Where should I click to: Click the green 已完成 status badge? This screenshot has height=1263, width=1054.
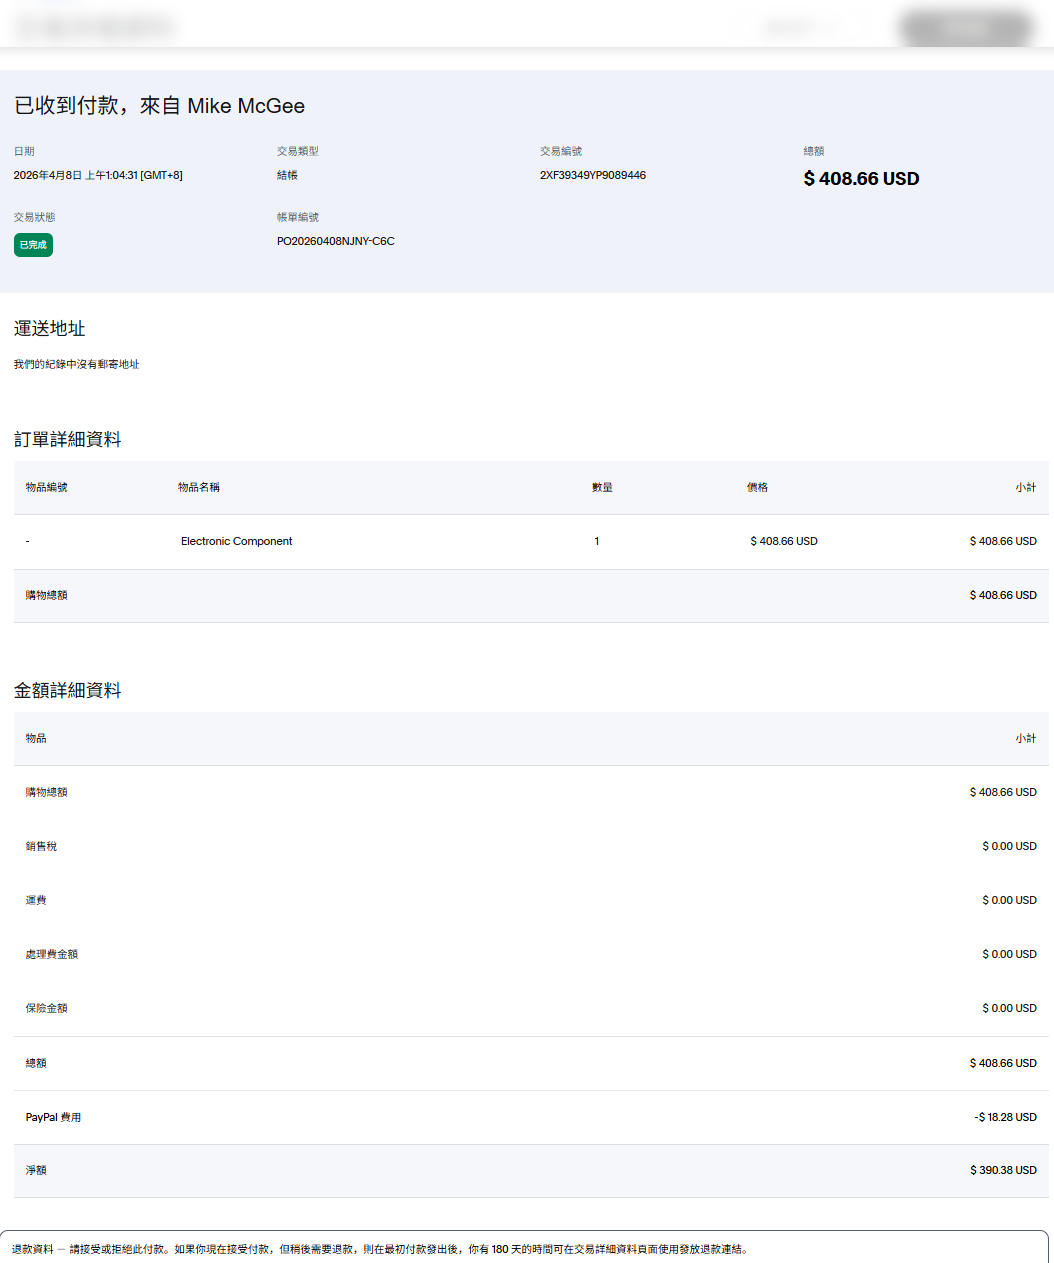(33, 245)
